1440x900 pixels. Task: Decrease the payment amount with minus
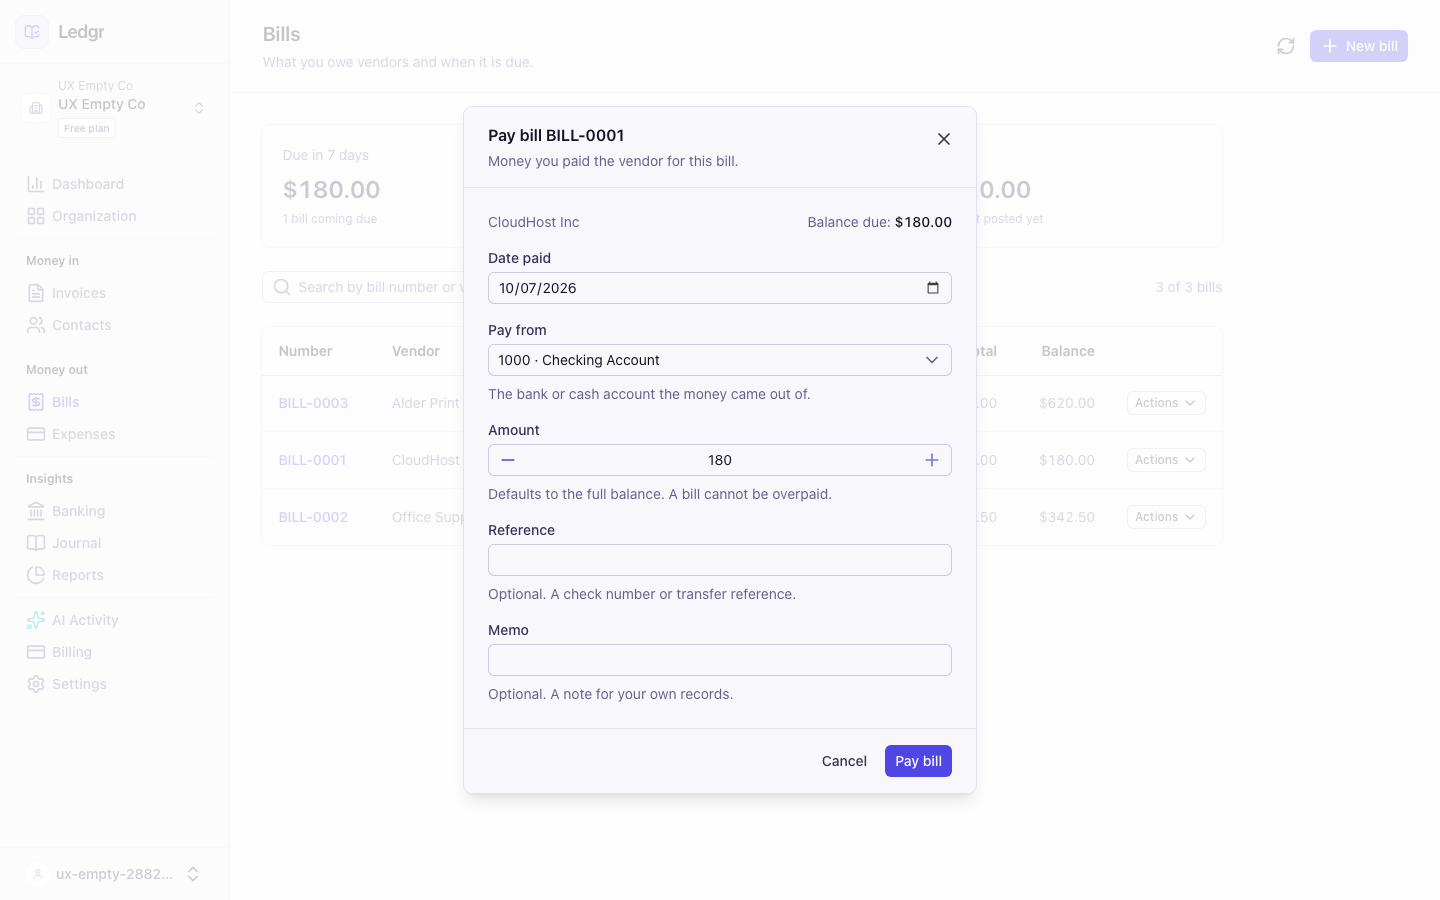point(508,460)
